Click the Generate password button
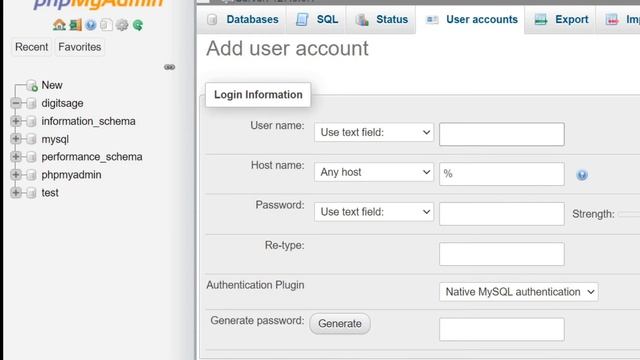The width and height of the screenshot is (640, 360). 340,324
